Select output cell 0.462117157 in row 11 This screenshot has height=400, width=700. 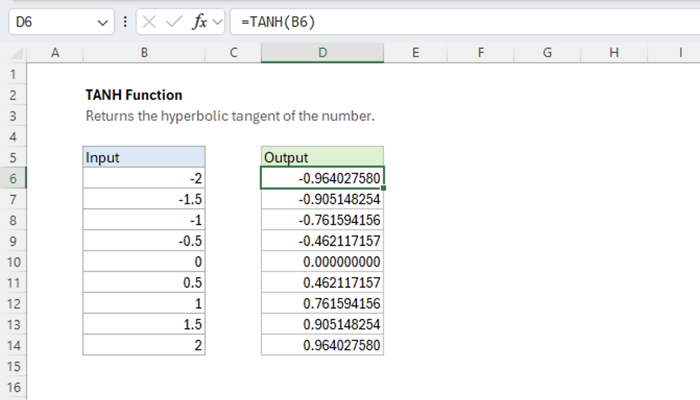pyautogui.click(x=322, y=283)
